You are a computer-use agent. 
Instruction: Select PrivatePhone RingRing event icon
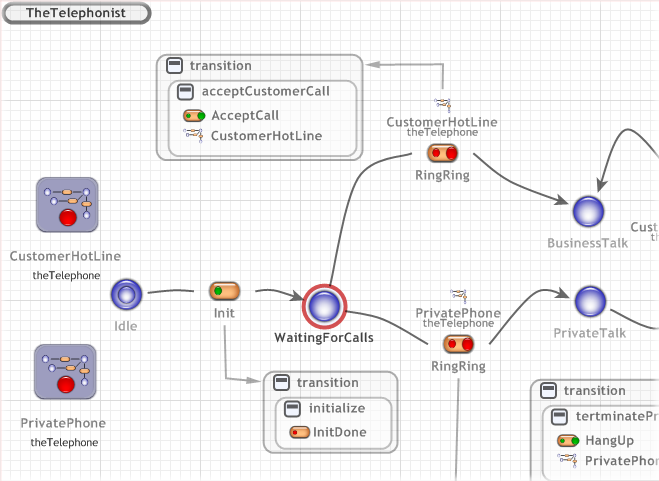pyautogui.click(x=458, y=344)
